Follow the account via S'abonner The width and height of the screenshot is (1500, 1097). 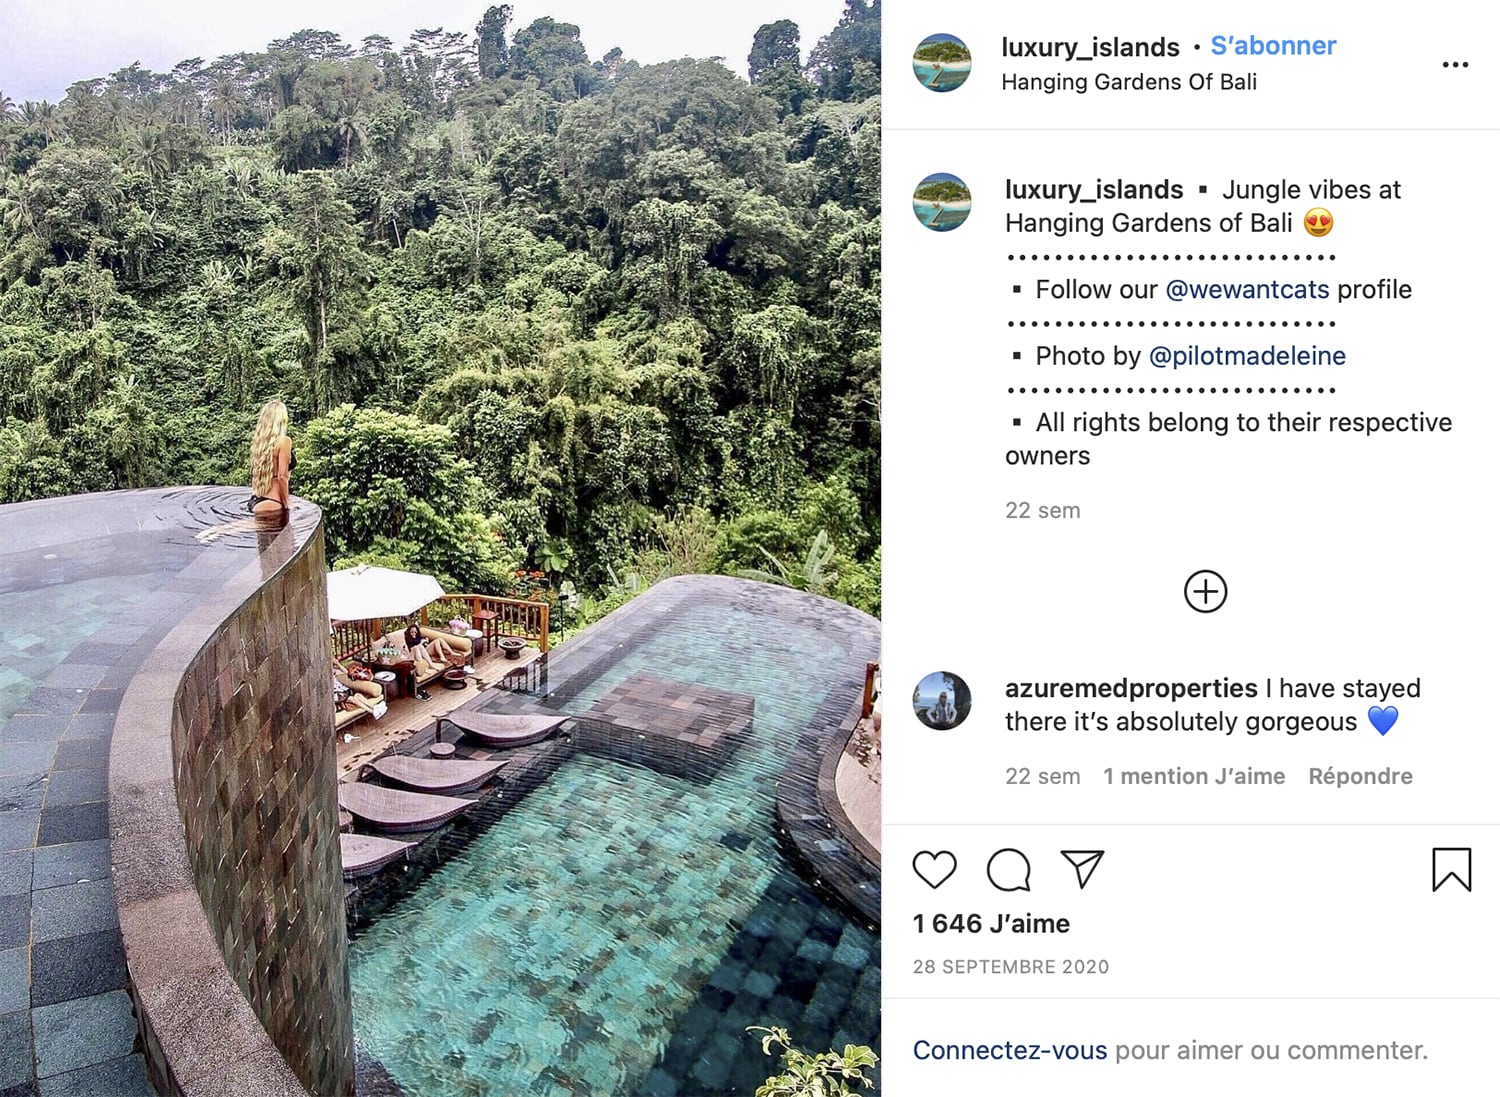pyautogui.click(x=1273, y=46)
